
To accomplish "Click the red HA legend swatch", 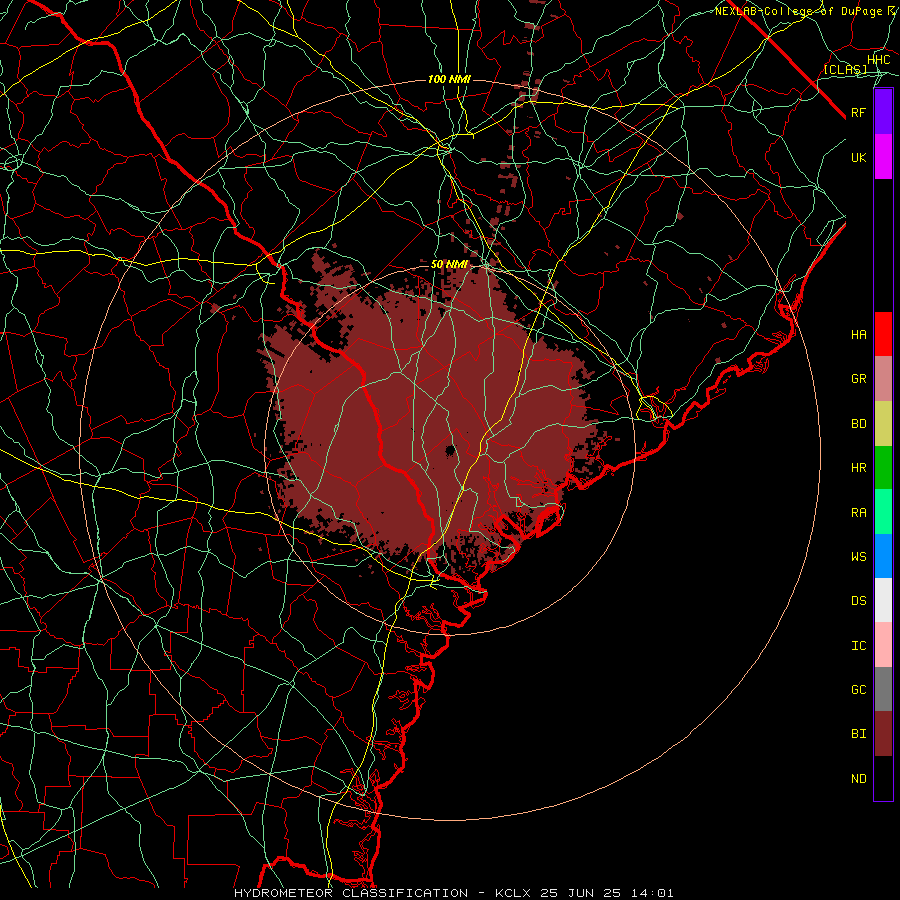I will 883,334.
